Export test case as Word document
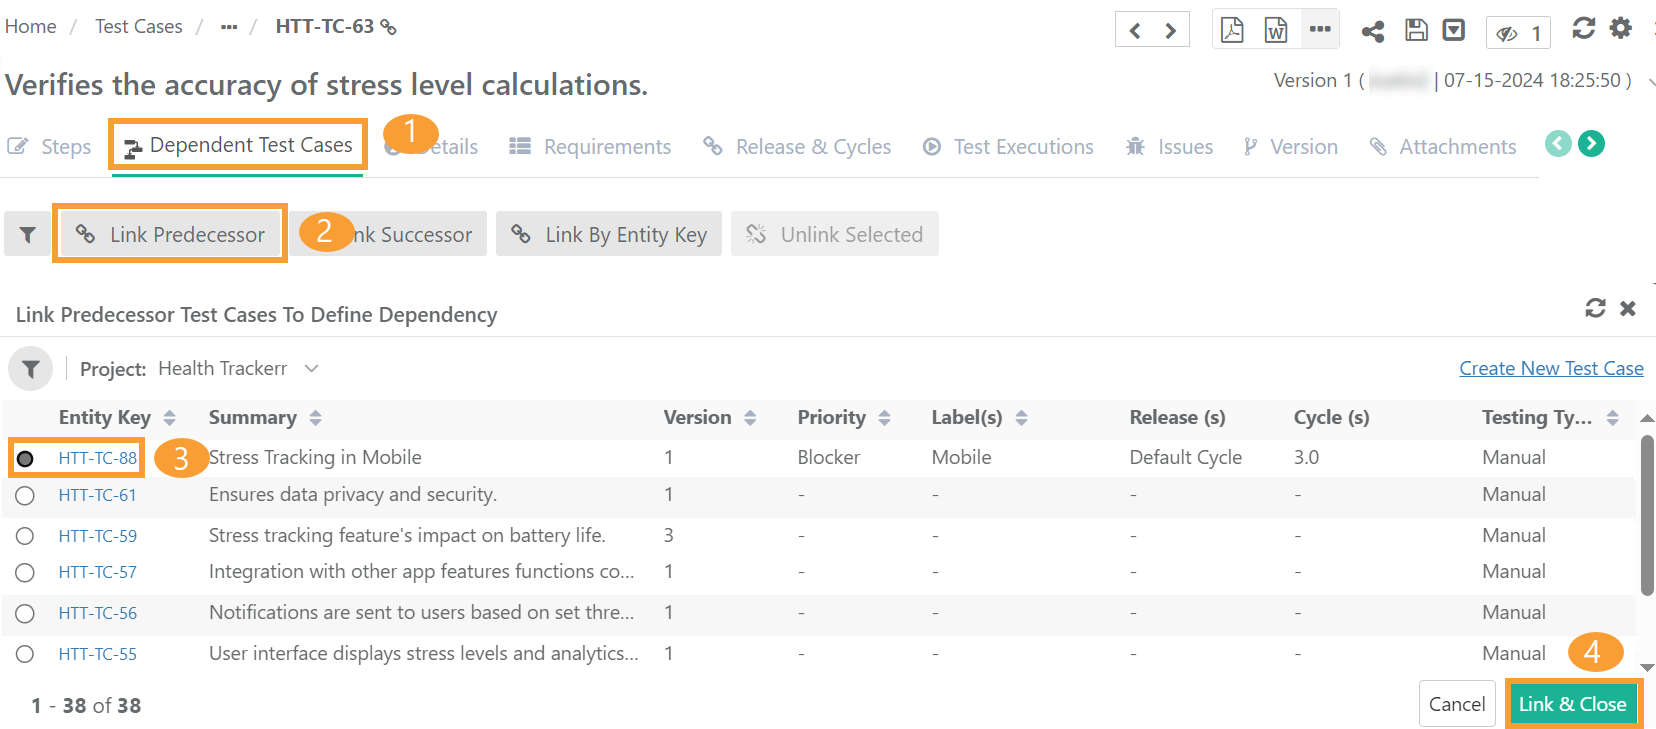 click(1276, 30)
